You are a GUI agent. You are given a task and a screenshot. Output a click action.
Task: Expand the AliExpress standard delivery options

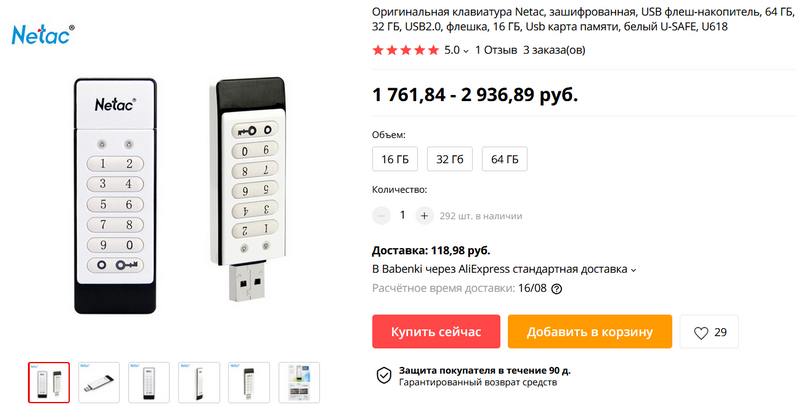coord(633,269)
